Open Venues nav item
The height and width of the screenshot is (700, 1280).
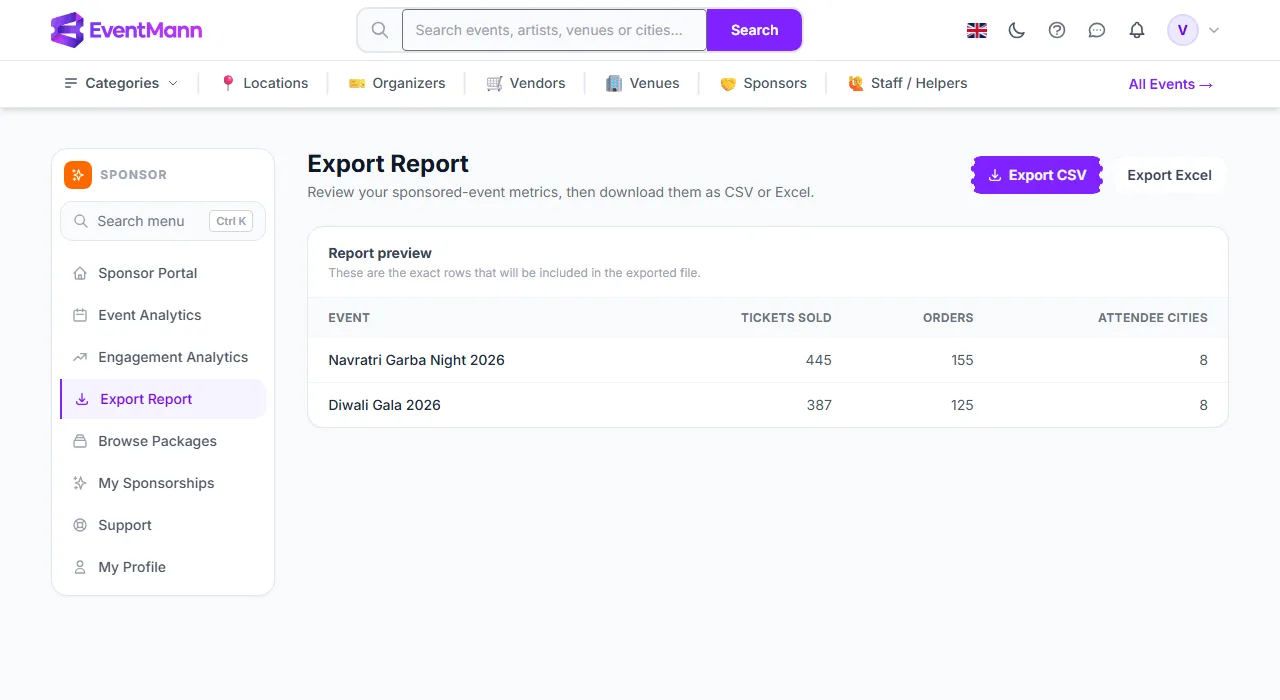[643, 83]
